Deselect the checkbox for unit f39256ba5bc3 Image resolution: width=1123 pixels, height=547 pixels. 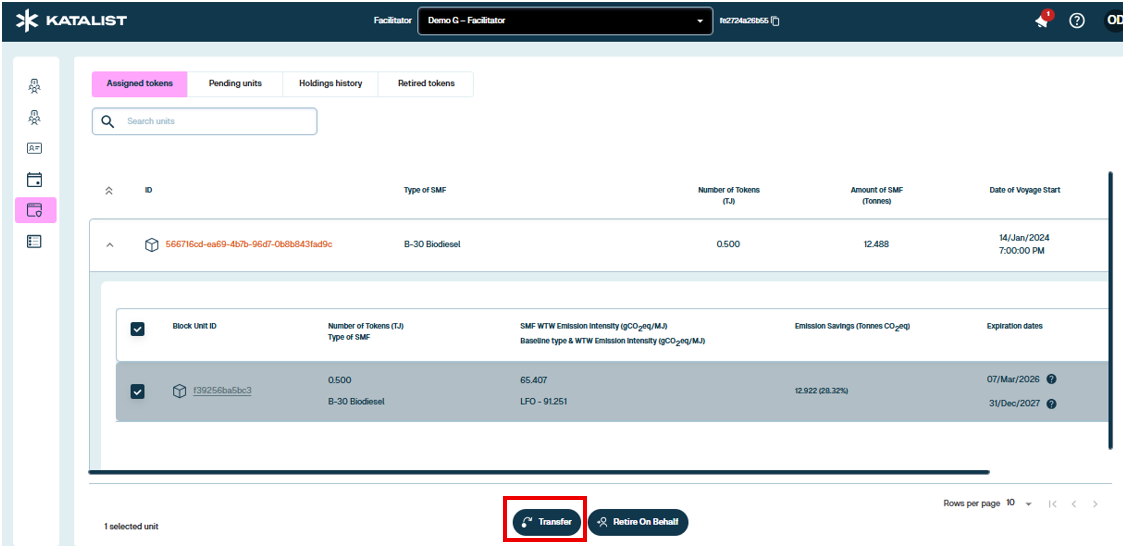point(138,391)
